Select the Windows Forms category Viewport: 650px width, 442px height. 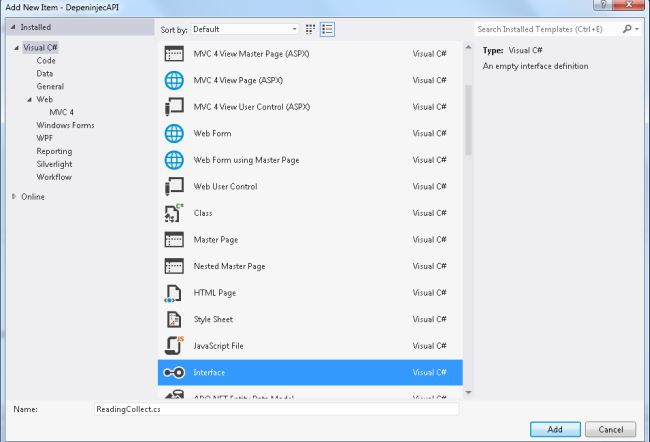pos(65,125)
